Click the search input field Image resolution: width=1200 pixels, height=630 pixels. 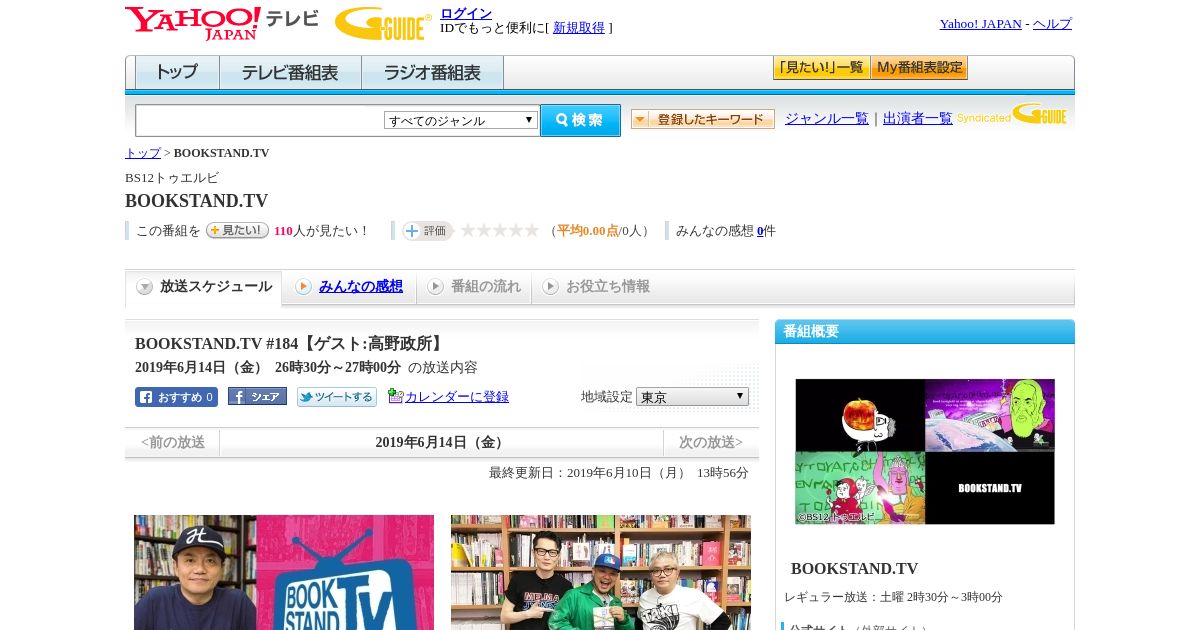(x=260, y=120)
